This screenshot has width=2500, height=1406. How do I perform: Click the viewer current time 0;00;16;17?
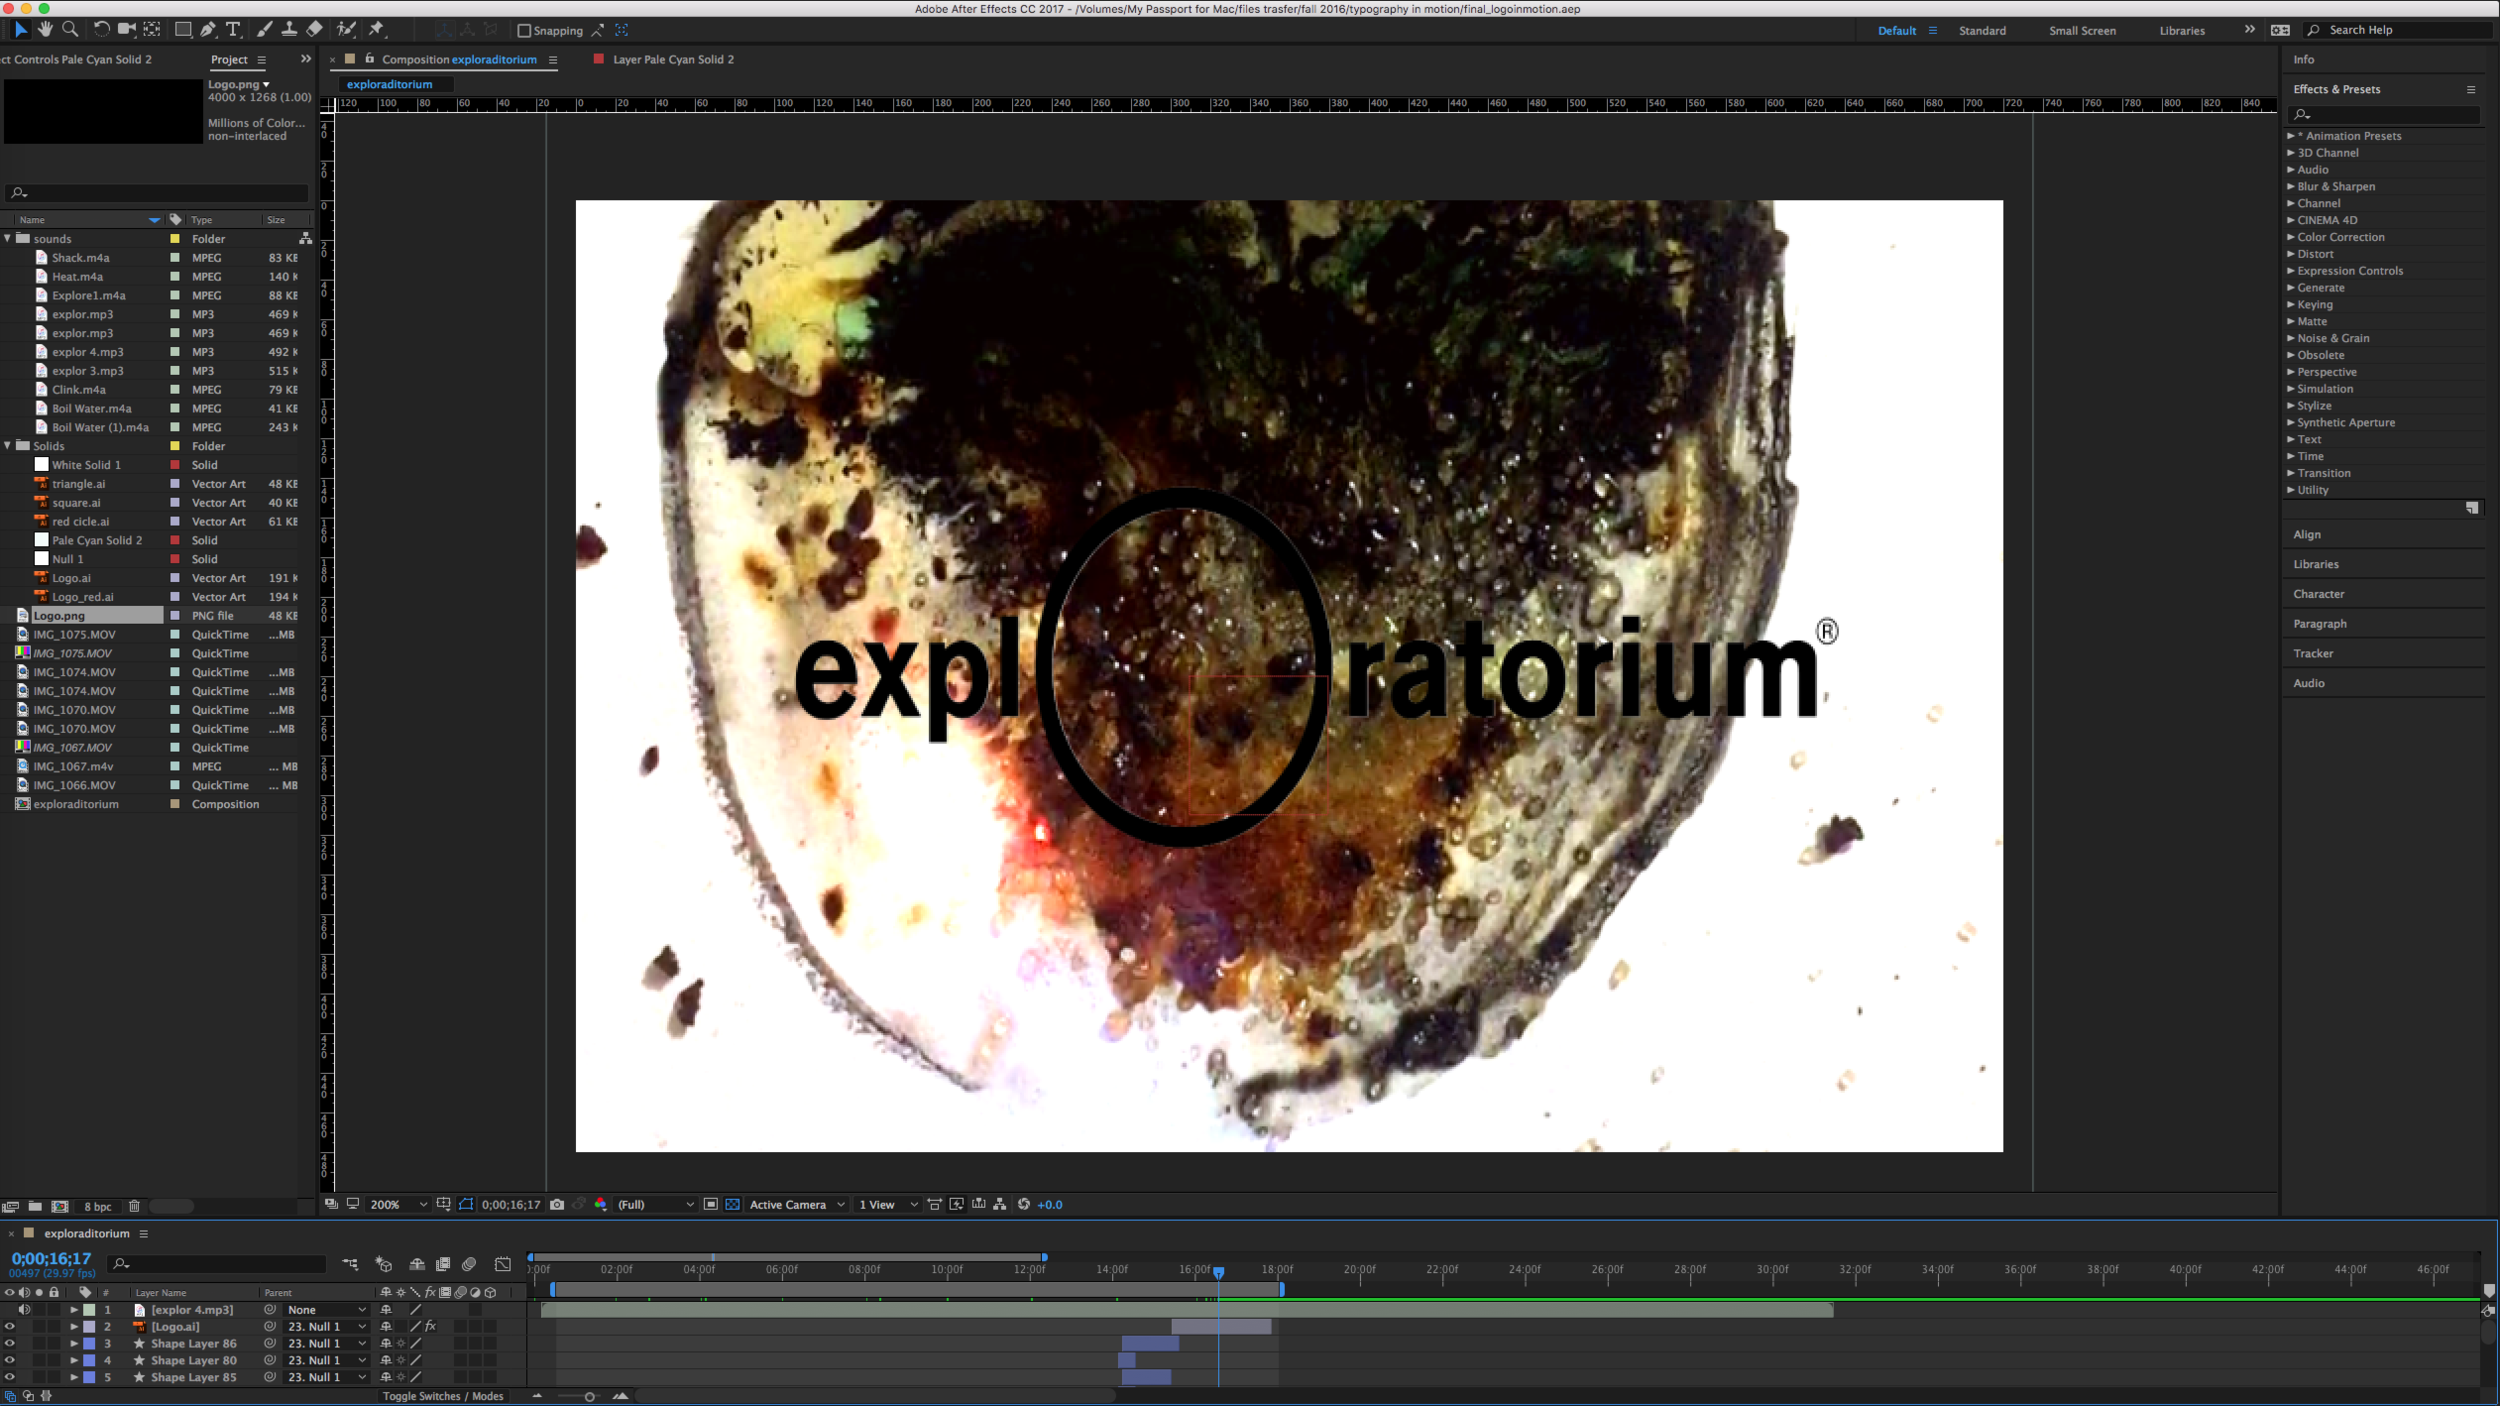[x=511, y=1205]
